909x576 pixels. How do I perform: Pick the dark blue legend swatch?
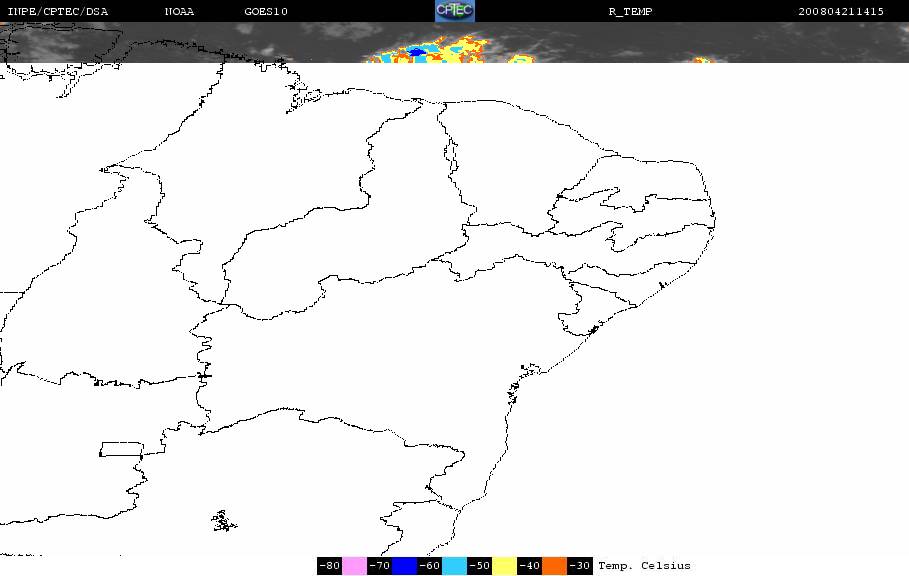404,566
